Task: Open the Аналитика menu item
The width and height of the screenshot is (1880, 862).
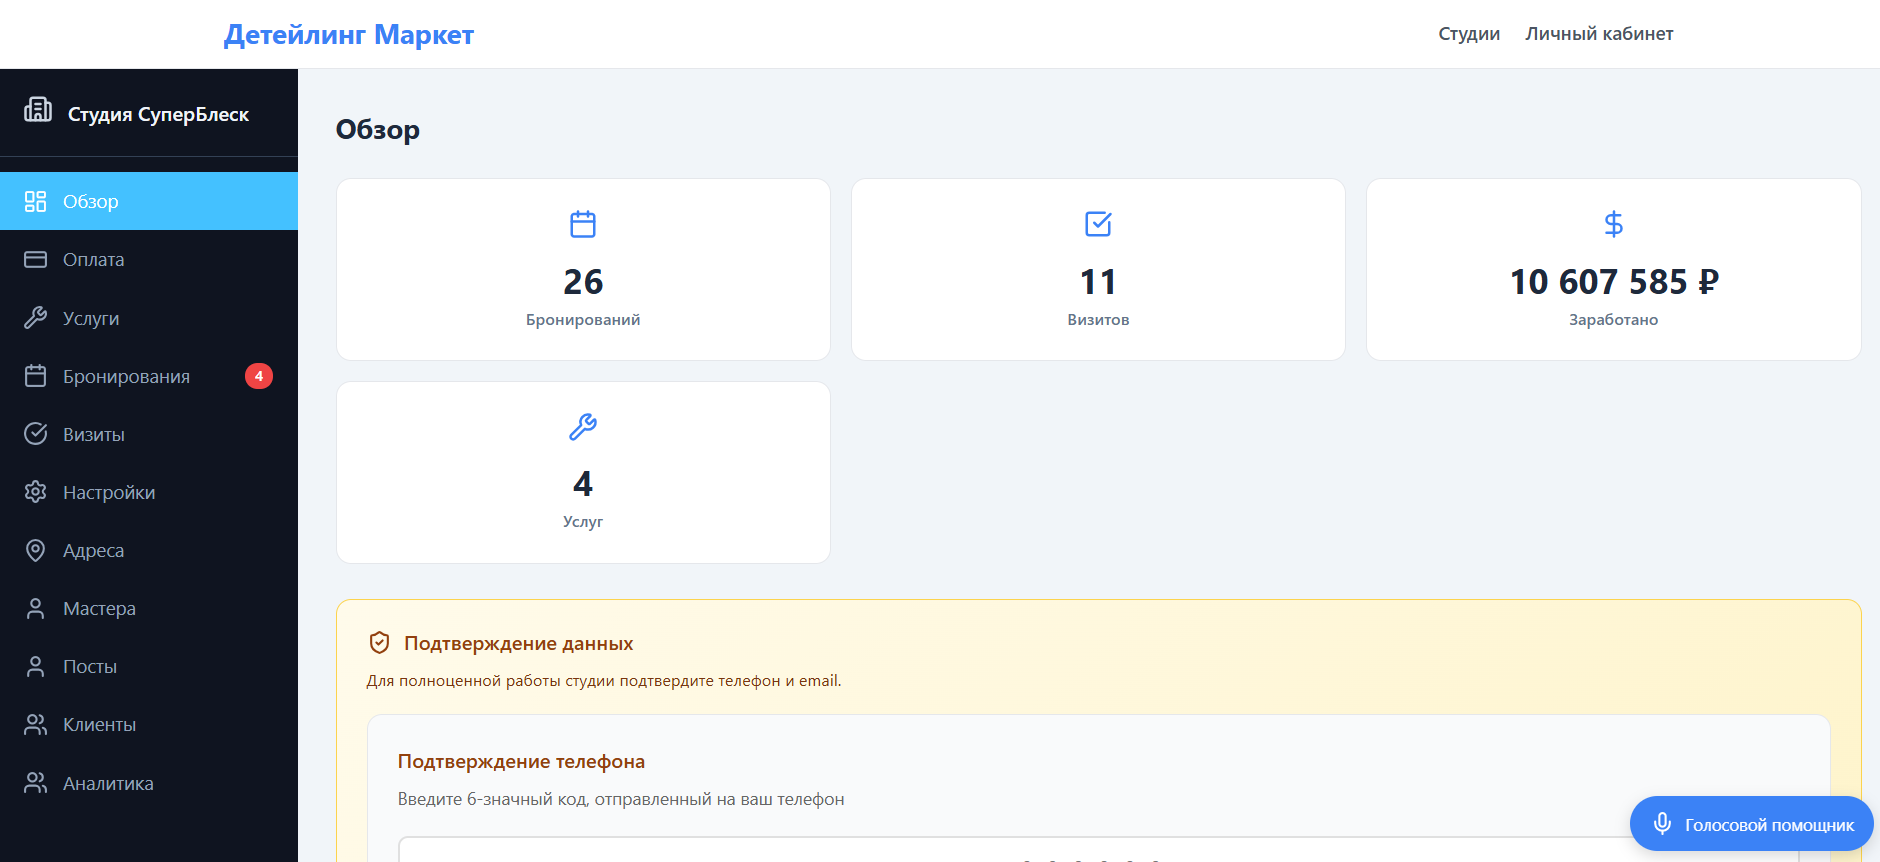Action: pos(149,783)
